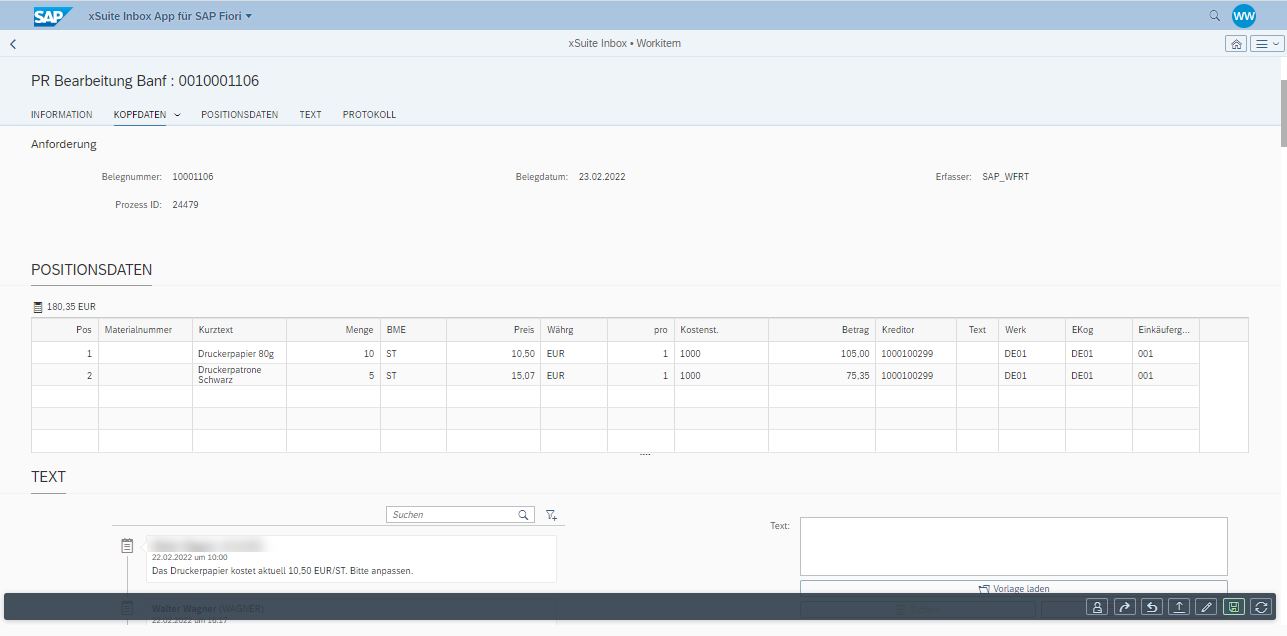
Task: Select the forward-workitem arrow icon in bottom toolbar
Action: (x=1124, y=606)
